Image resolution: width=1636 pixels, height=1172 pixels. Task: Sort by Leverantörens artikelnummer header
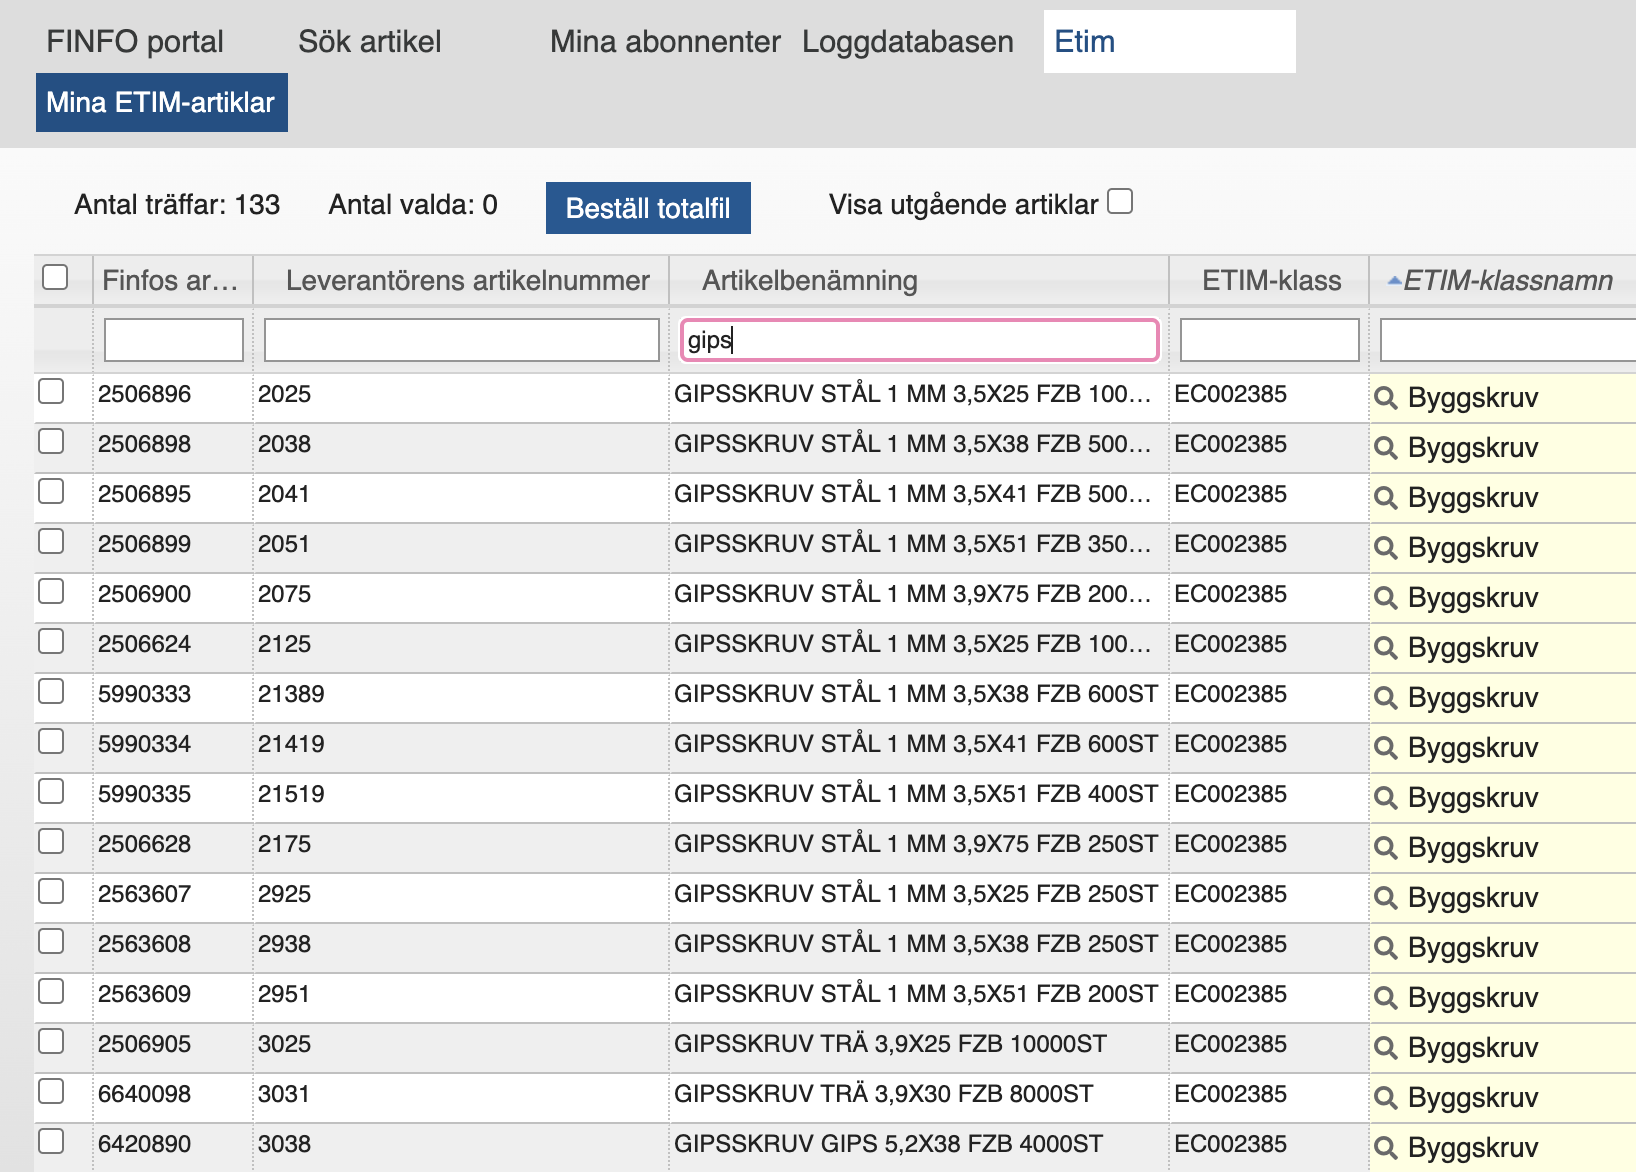point(467,281)
